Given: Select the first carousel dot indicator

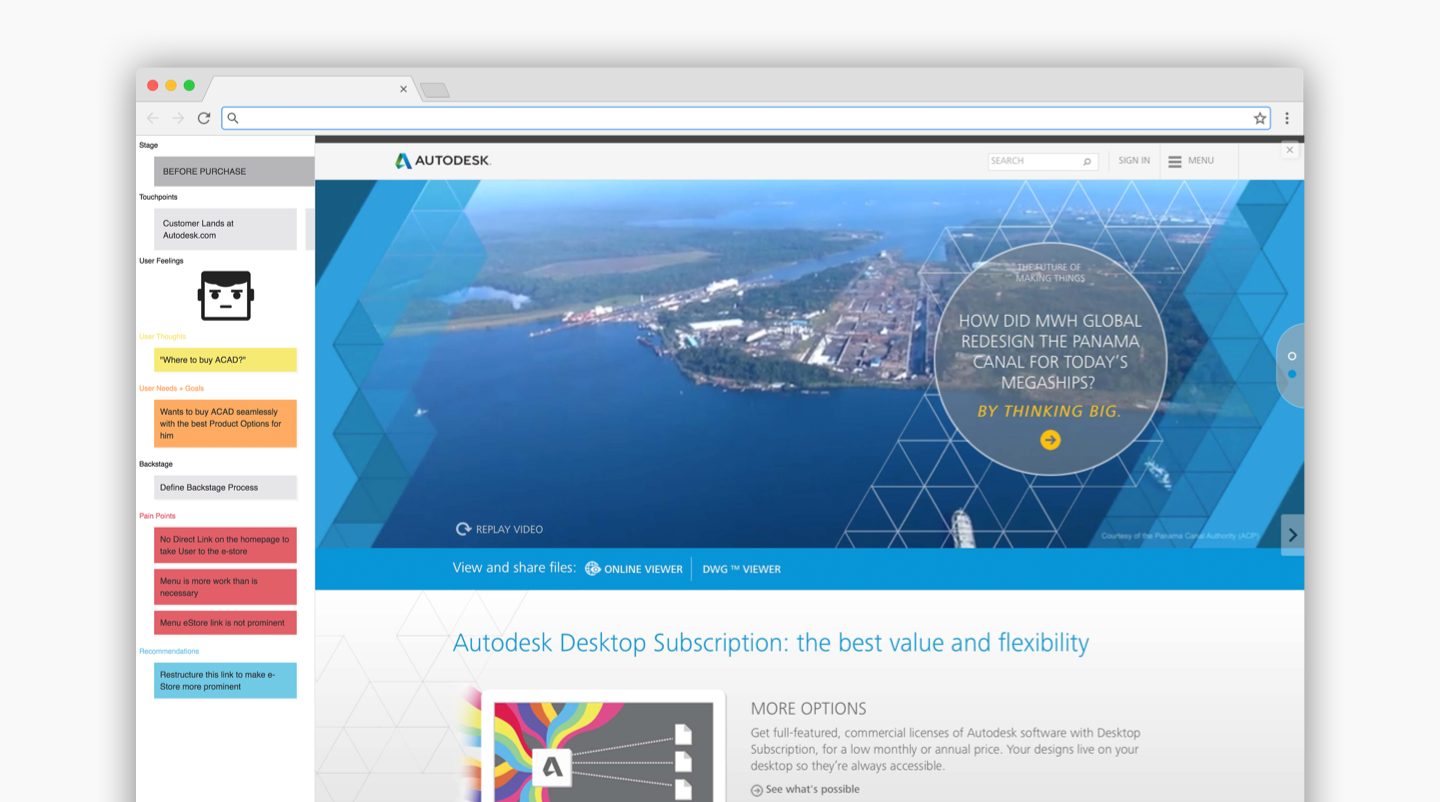Looking at the screenshot, I should pyautogui.click(x=1292, y=356).
